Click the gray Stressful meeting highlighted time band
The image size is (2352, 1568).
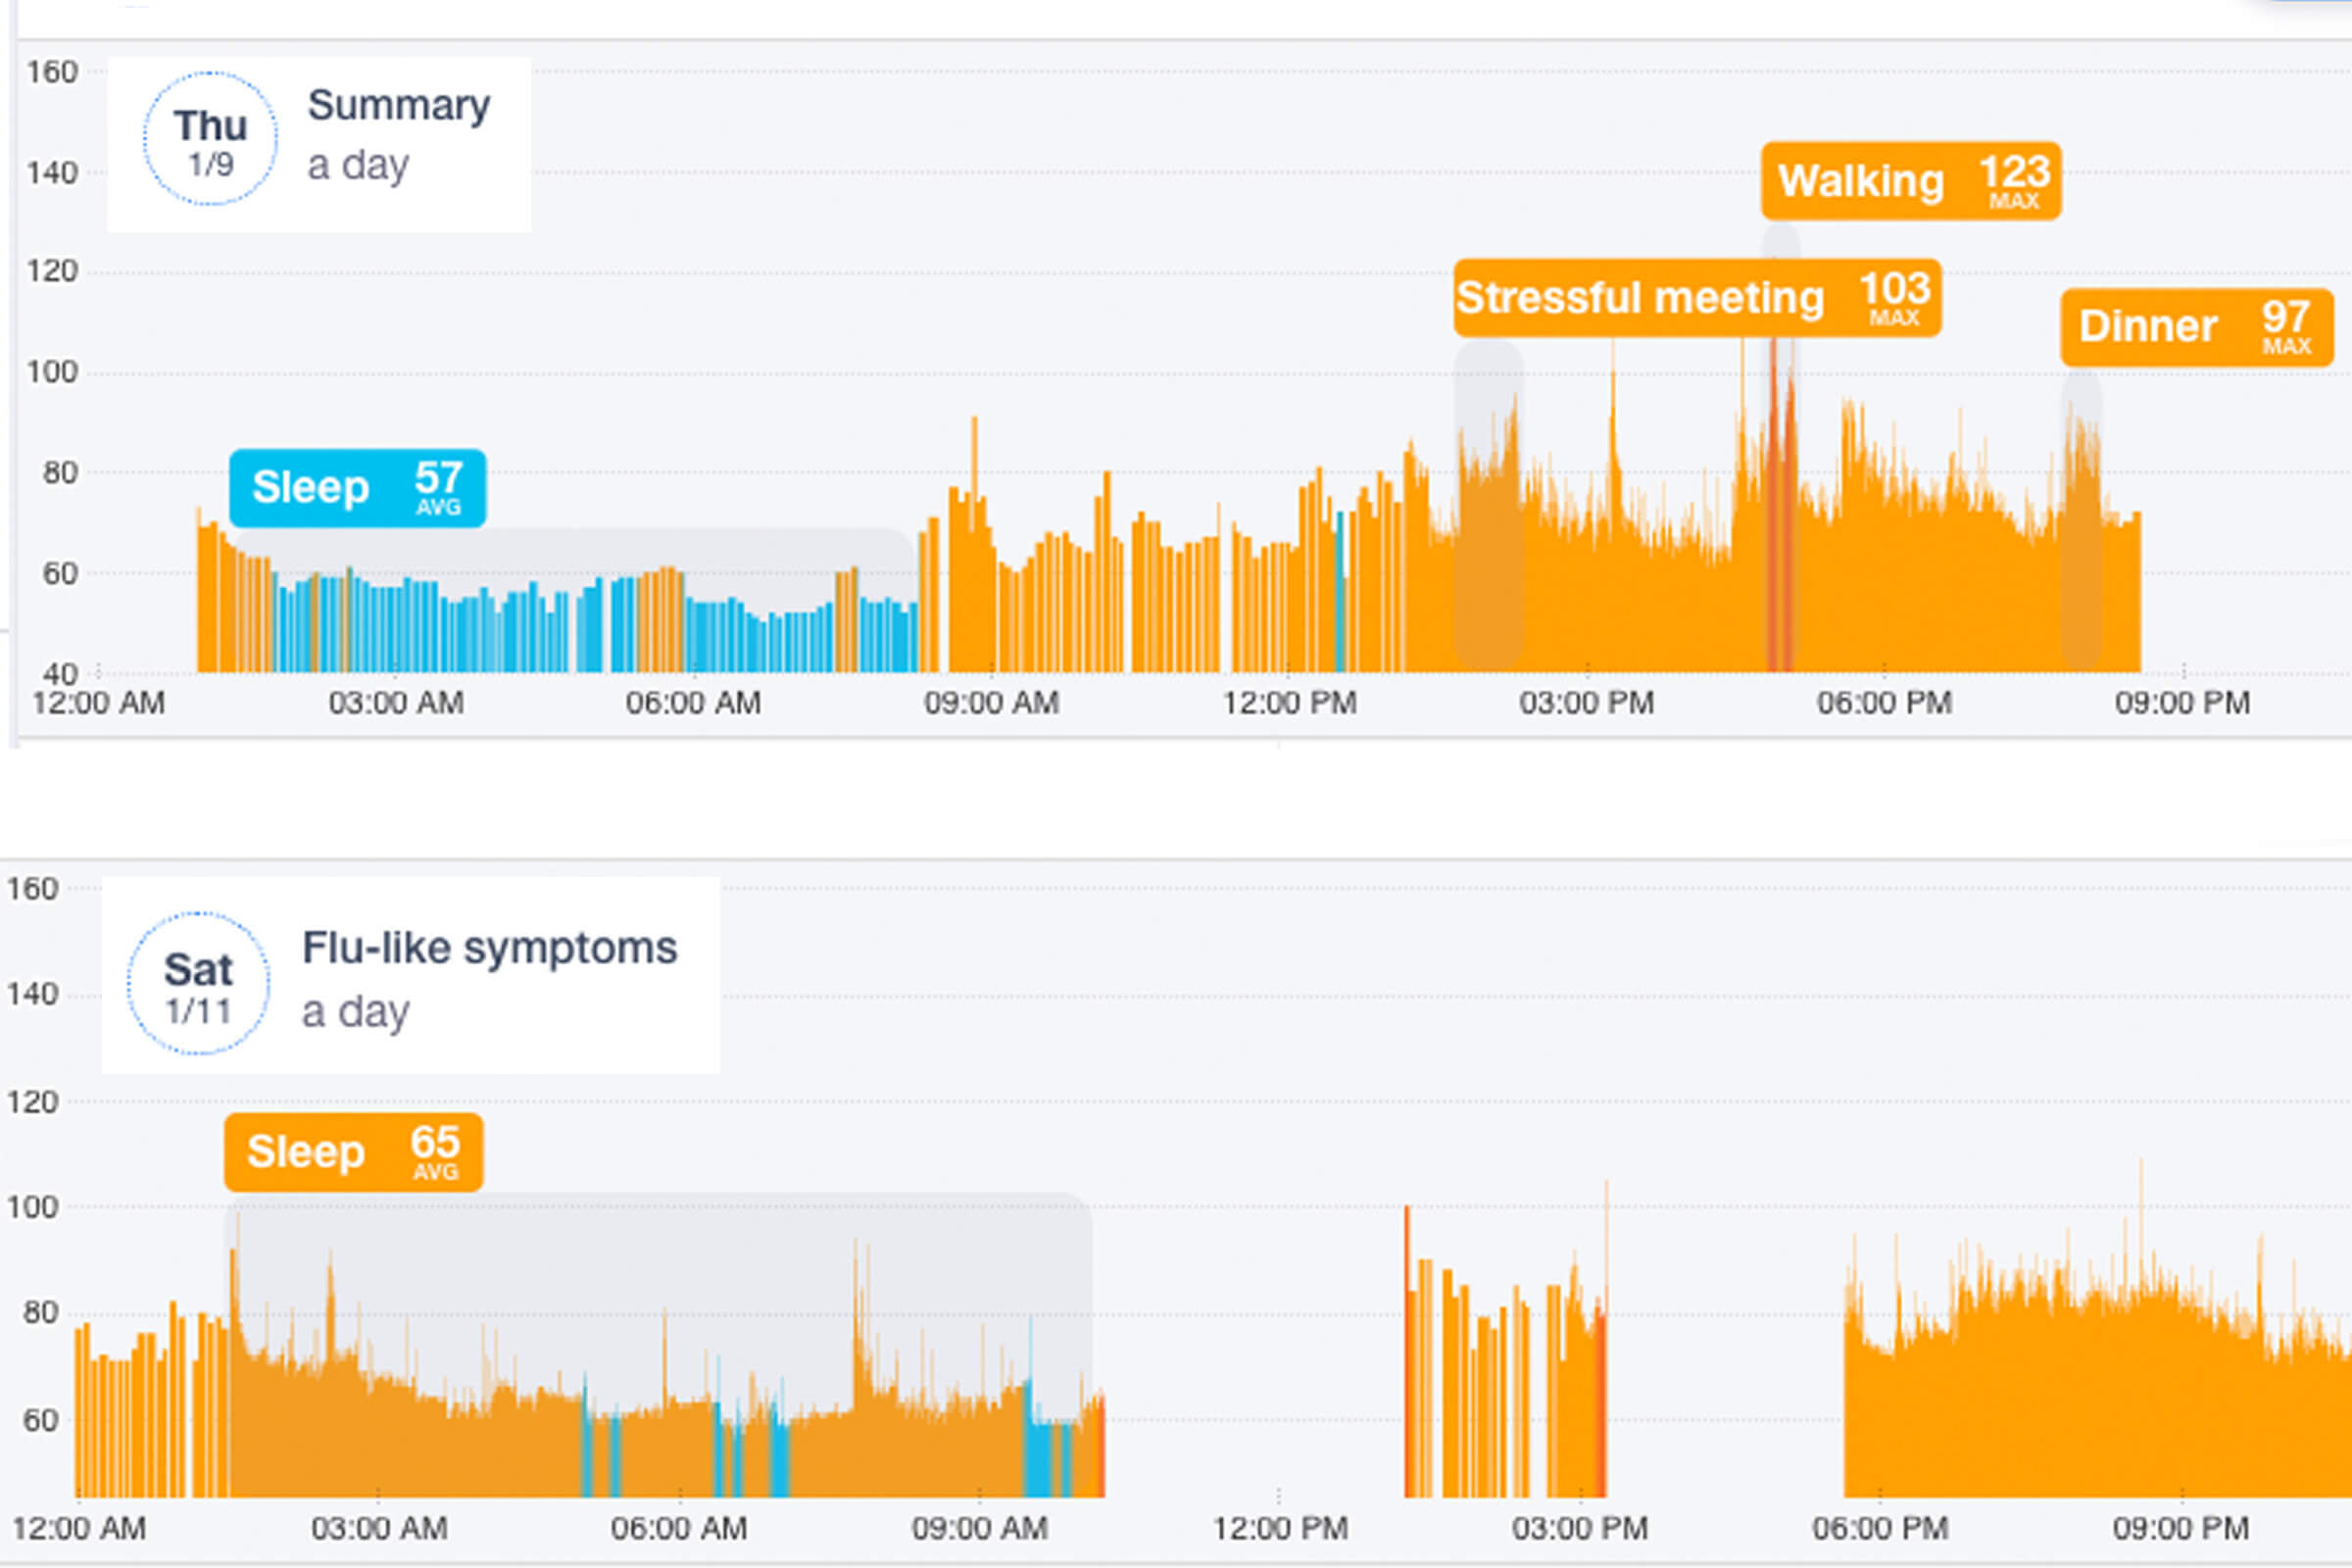point(1488,505)
